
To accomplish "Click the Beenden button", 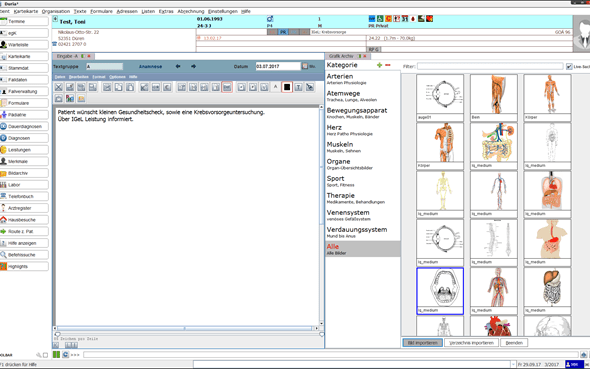I will [x=514, y=343].
